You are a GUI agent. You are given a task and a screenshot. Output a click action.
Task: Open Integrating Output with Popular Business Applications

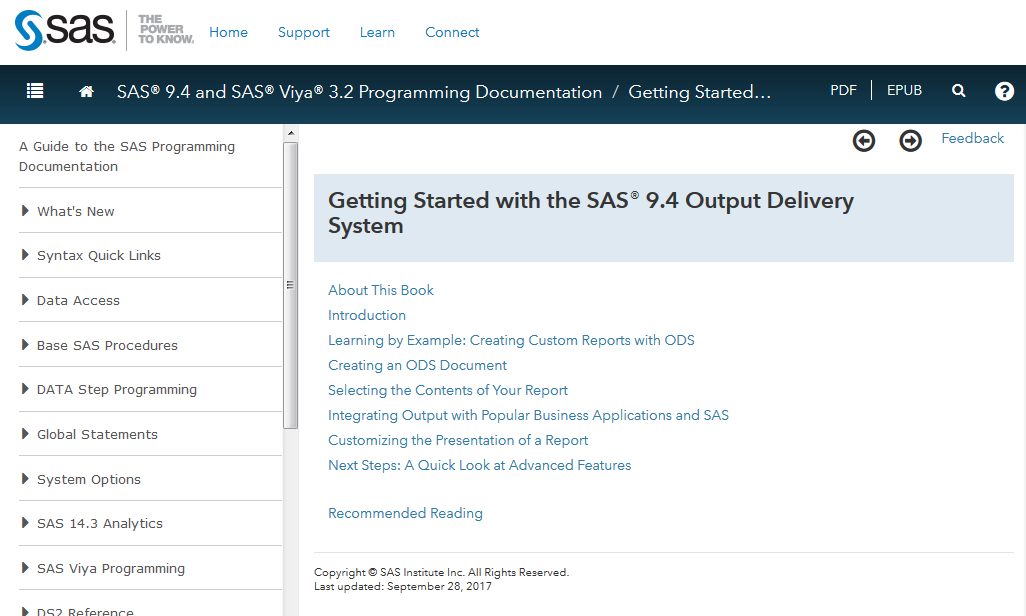528,415
